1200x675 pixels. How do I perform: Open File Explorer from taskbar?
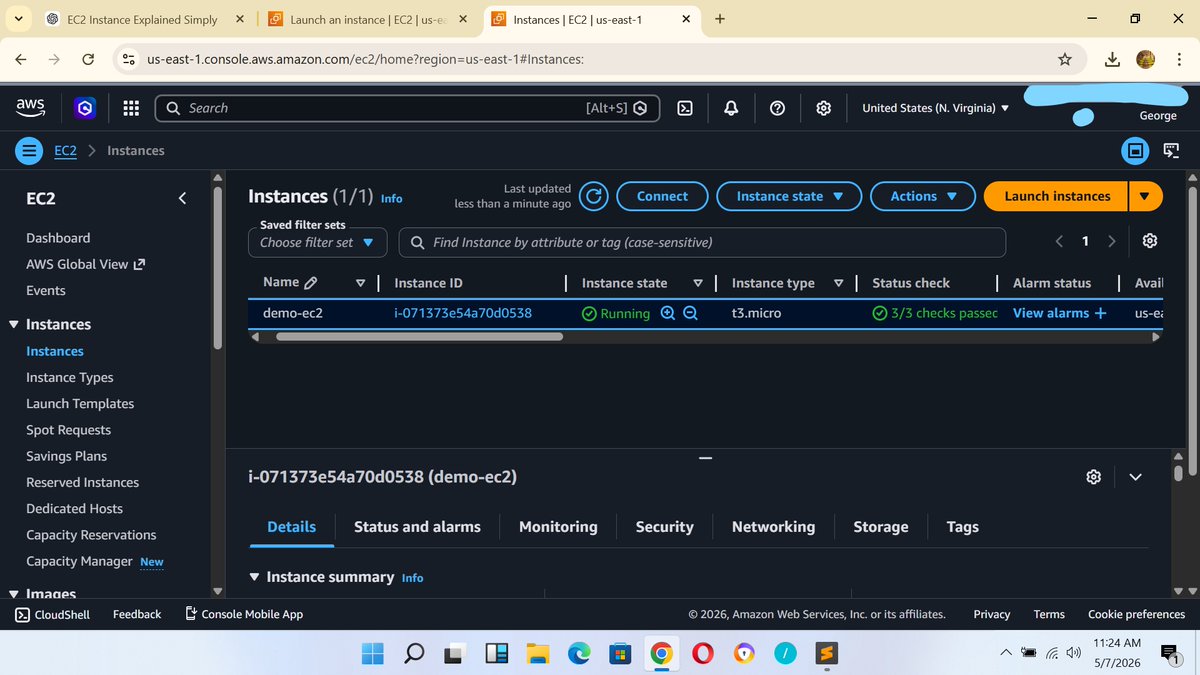coord(538,654)
